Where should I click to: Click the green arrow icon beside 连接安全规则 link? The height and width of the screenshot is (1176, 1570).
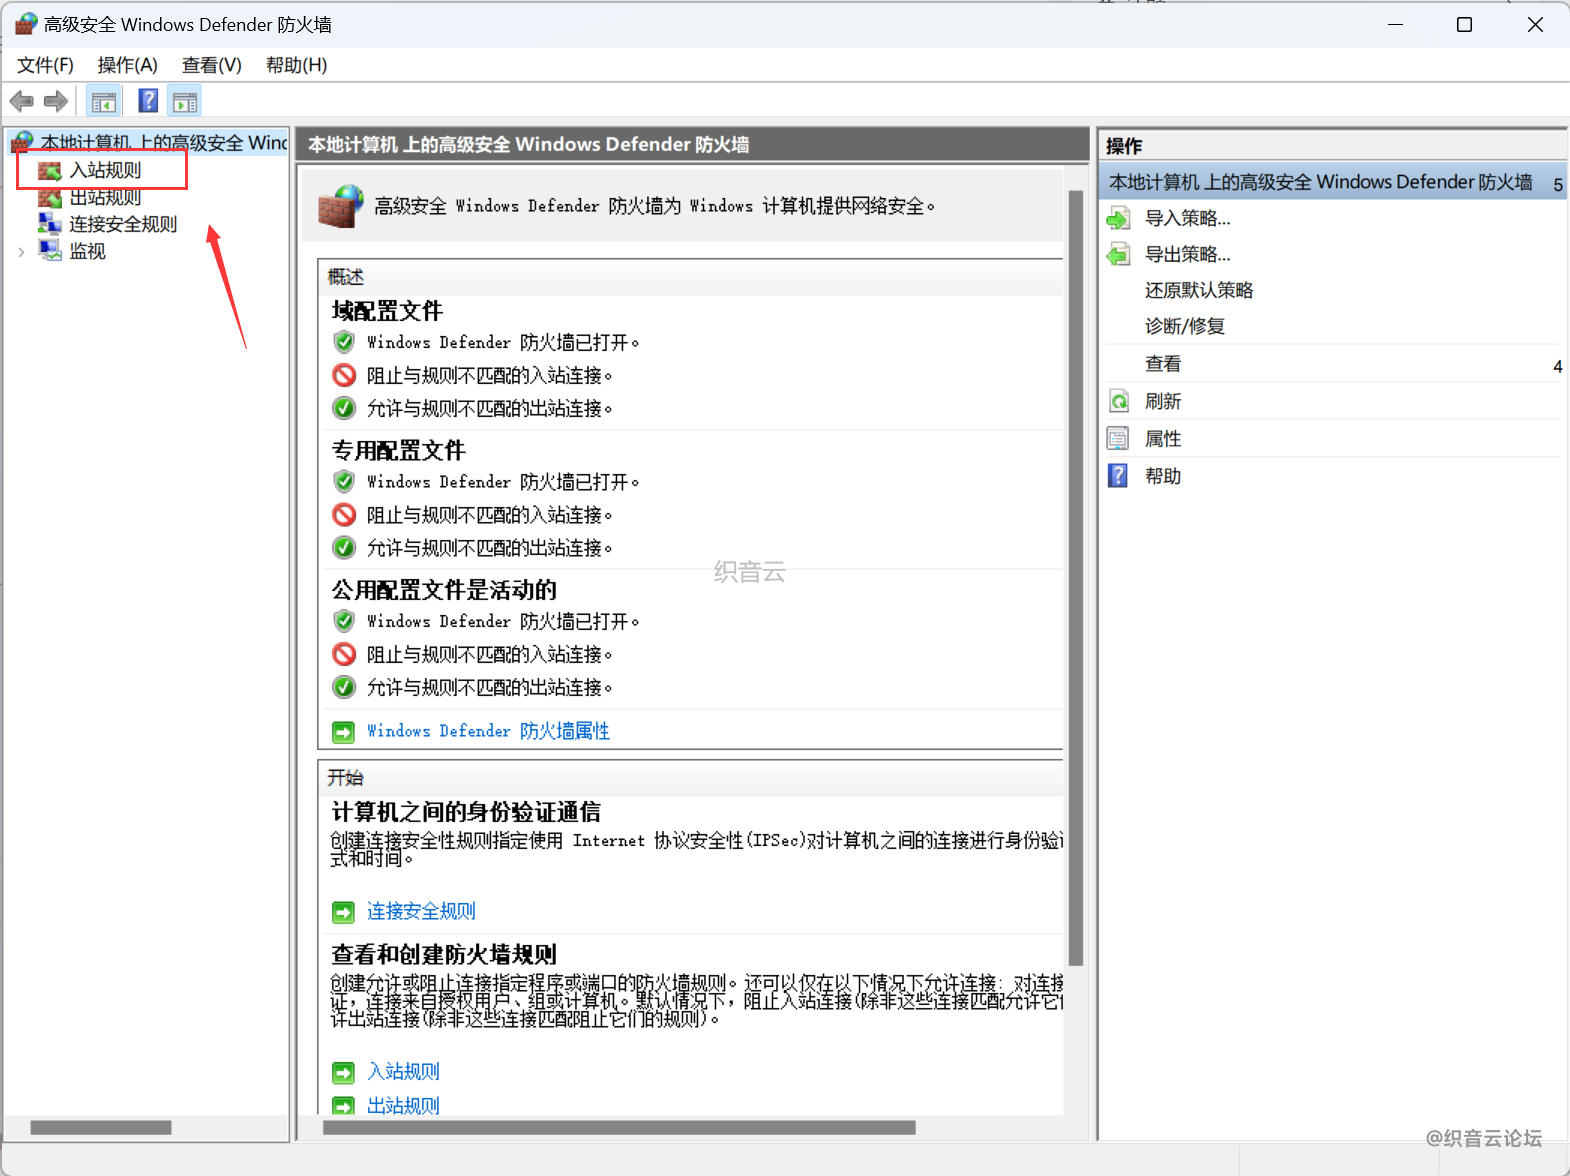pos(343,912)
